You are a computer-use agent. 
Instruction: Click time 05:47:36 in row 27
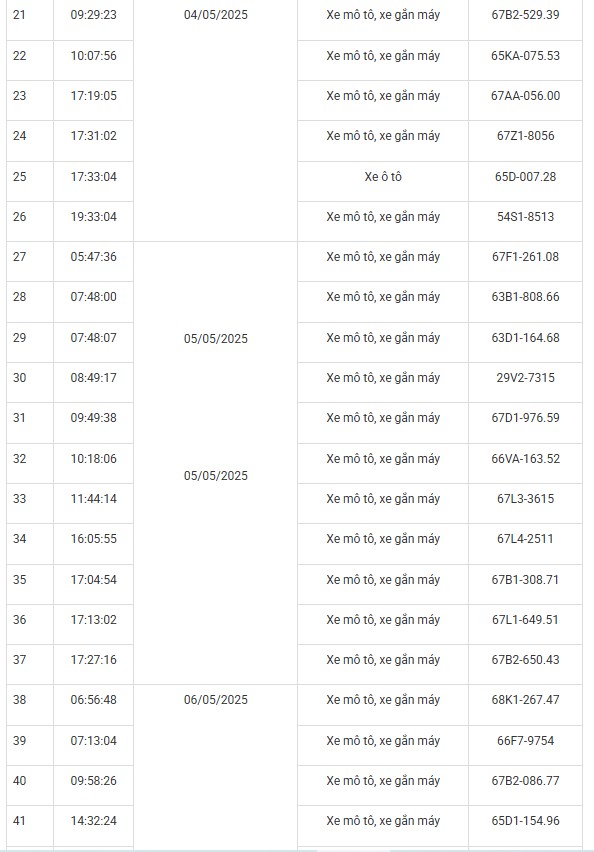point(93,256)
